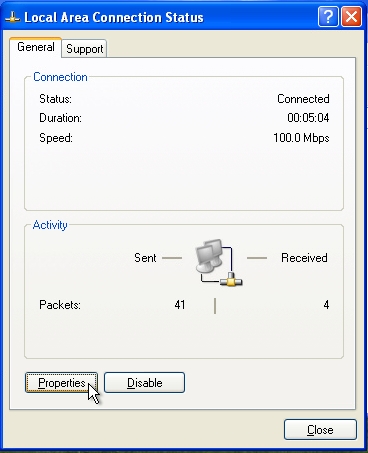Click the sent packets count 41
This screenshot has height=453, width=368.
[180, 305]
